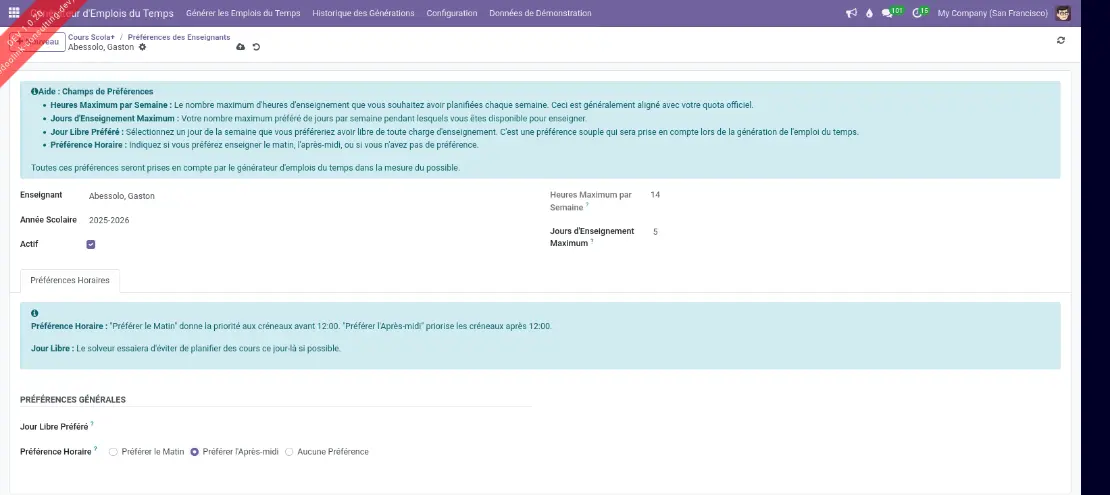1110x495 pixels.
Task: Click the gear actions icon beside Abessolo, Gaston
Action: (142, 47)
